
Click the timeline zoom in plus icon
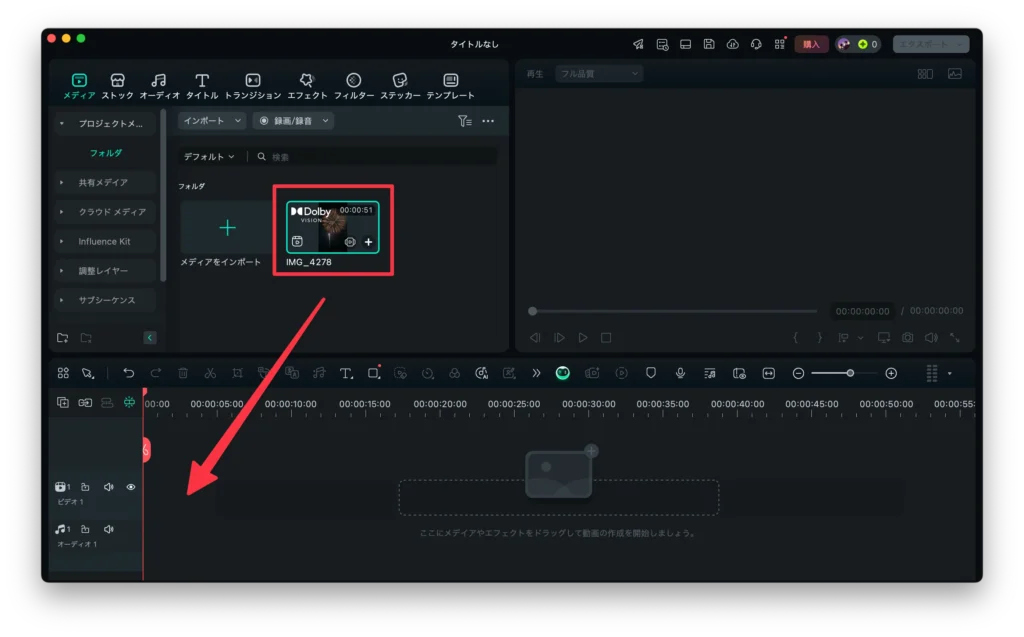891,373
